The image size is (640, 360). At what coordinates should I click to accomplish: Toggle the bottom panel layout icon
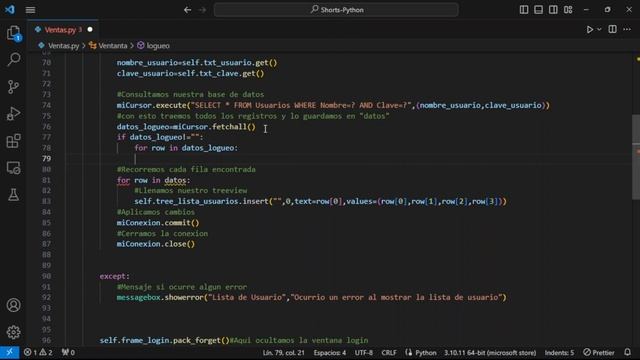tap(538, 9)
